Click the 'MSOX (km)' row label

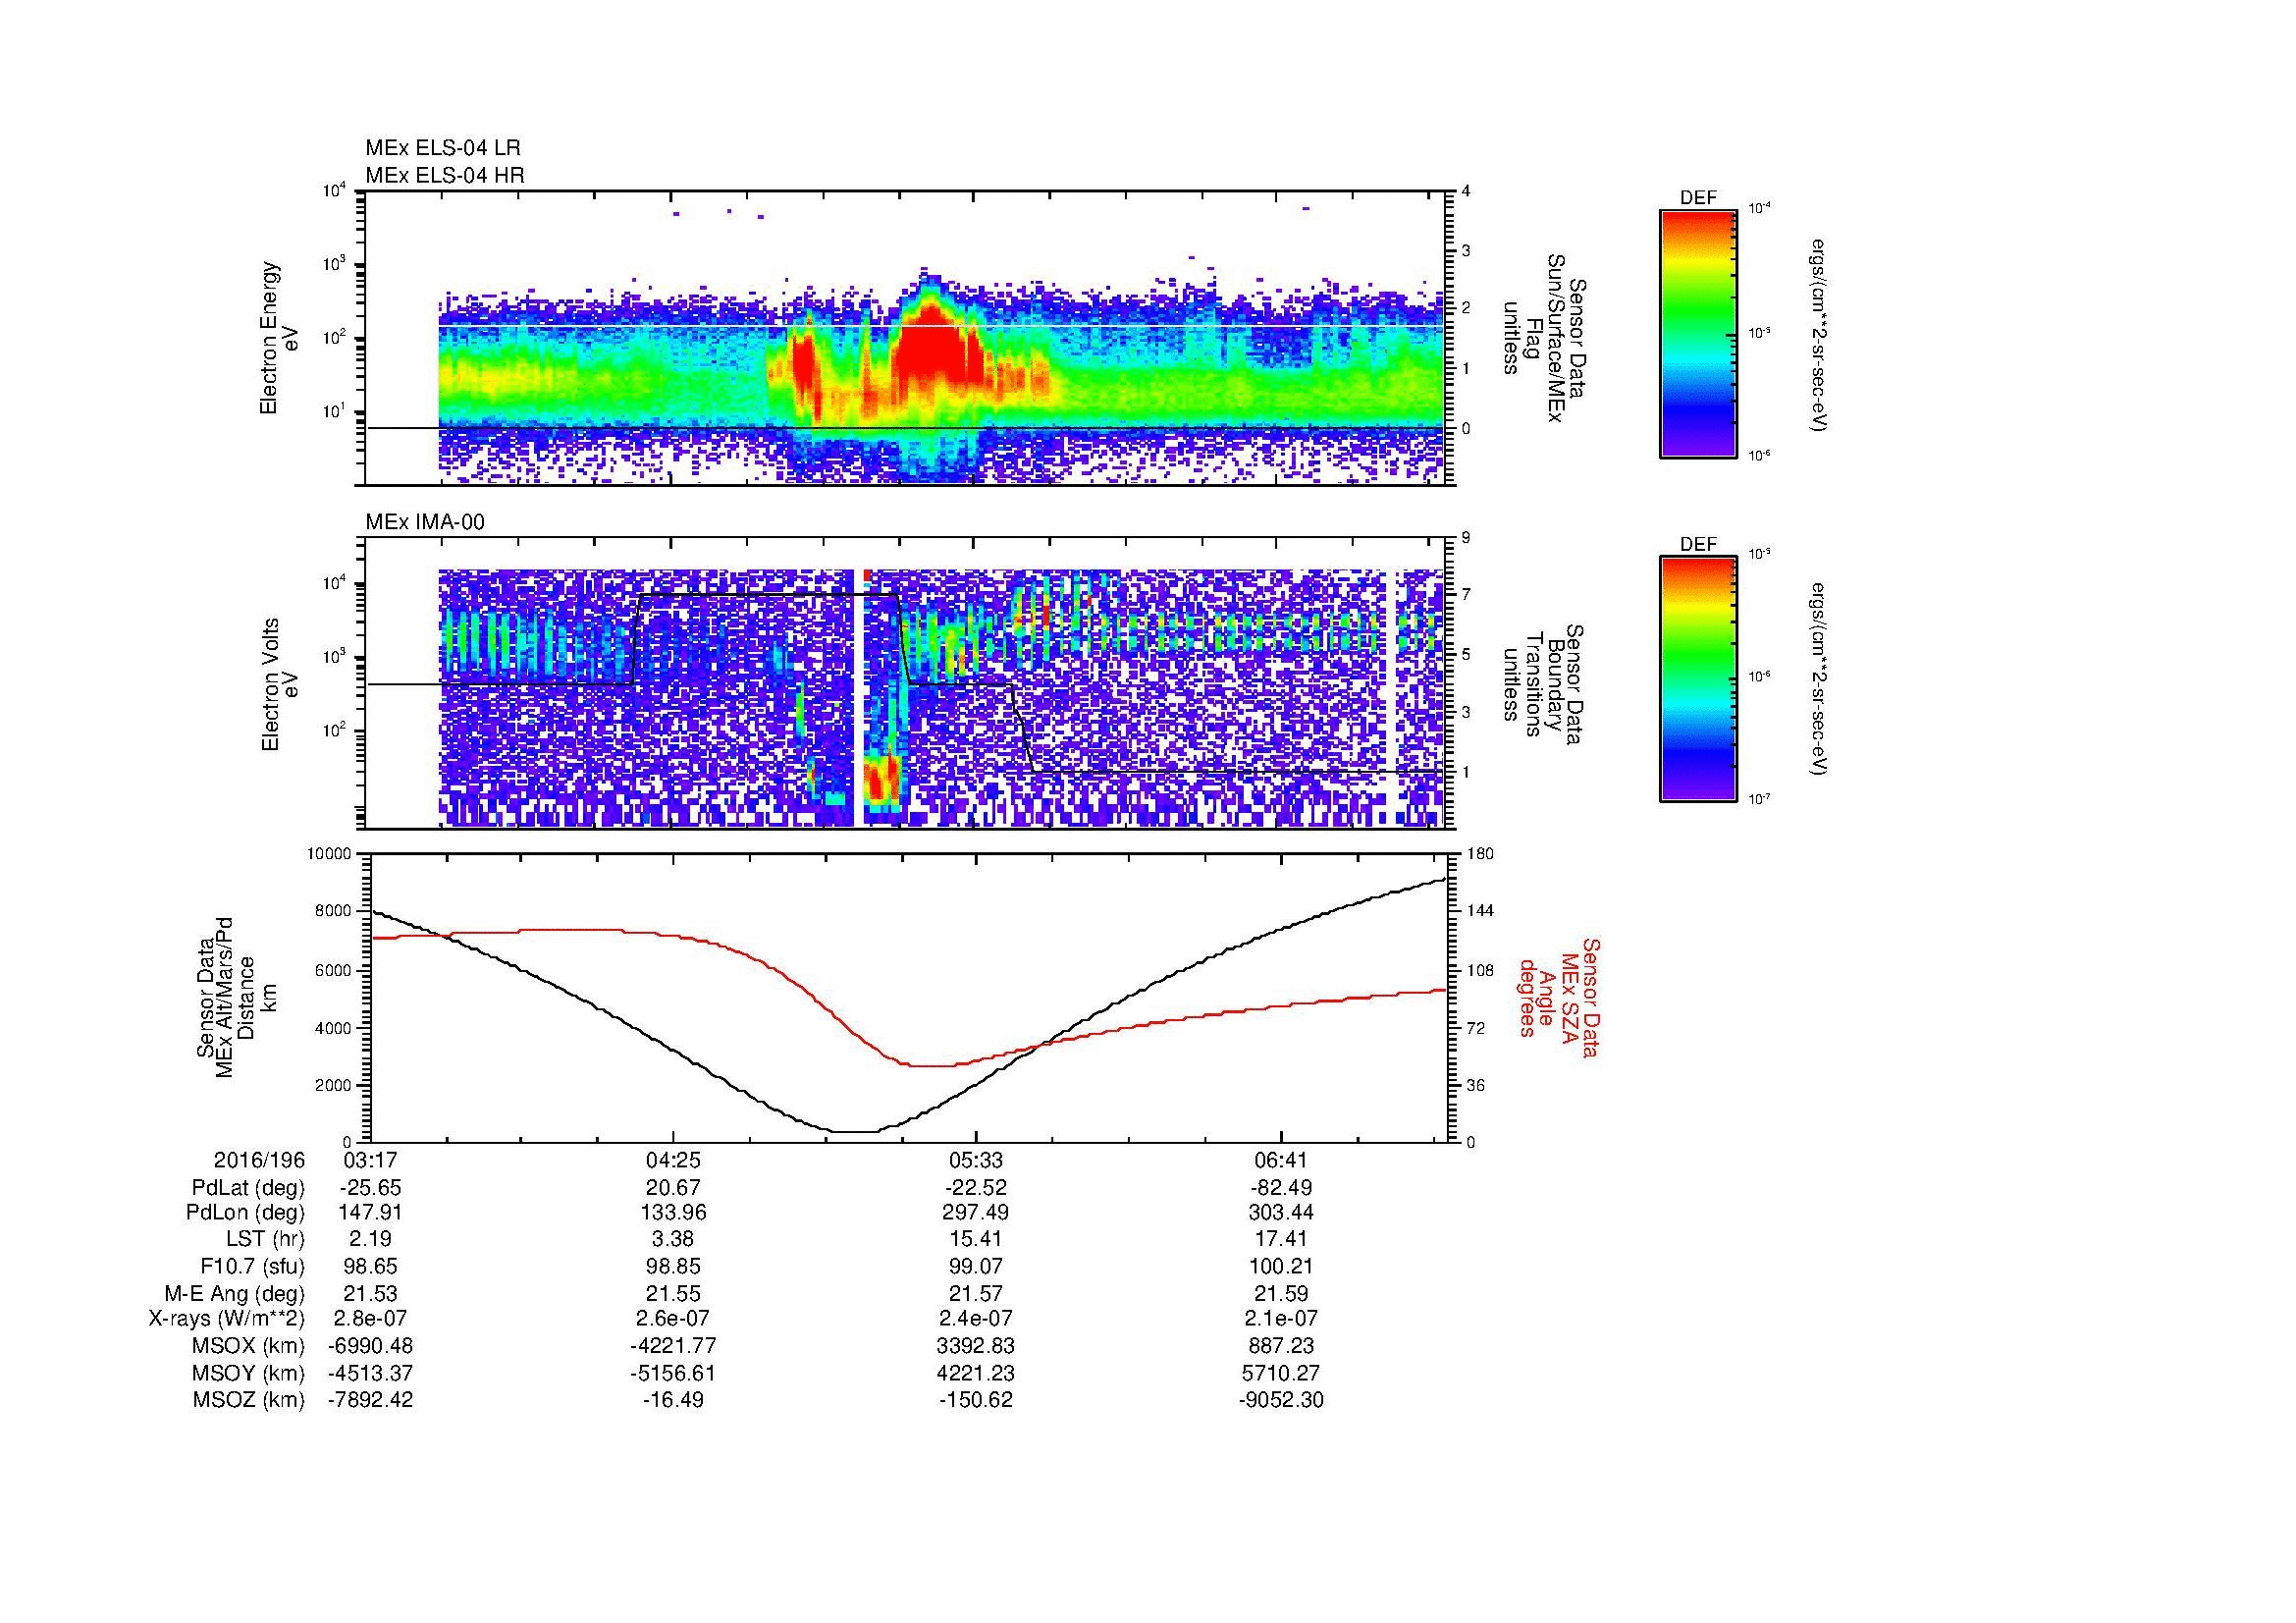point(250,1346)
